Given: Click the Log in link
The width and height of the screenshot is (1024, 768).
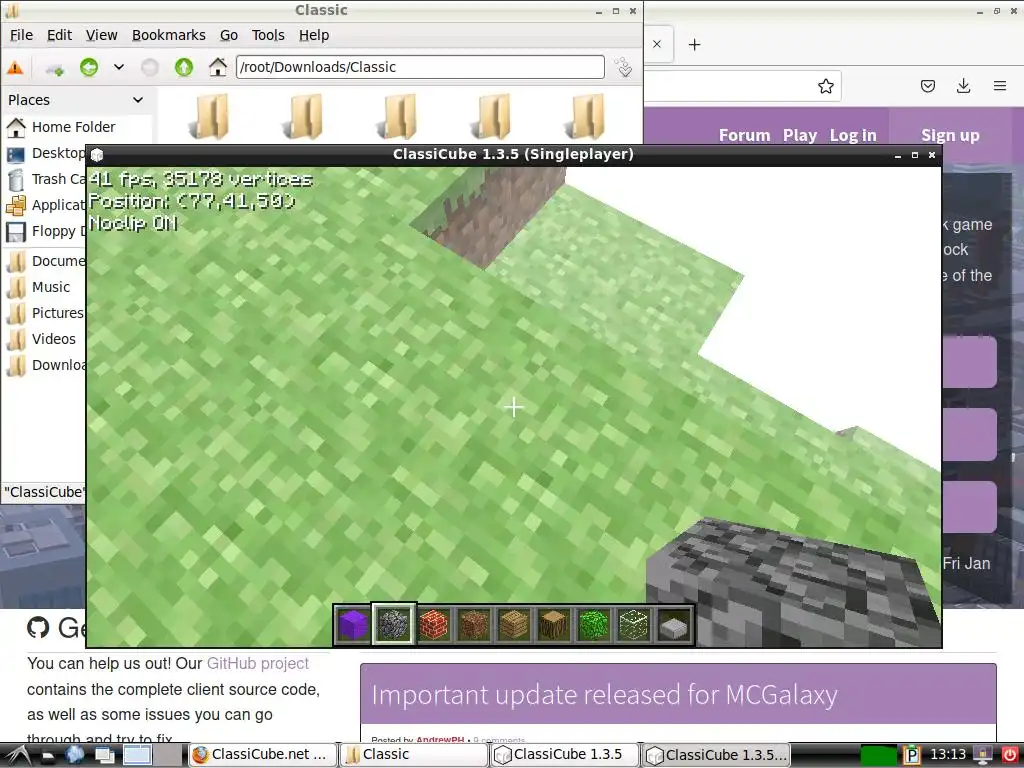Looking at the screenshot, I should click(853, 135).
